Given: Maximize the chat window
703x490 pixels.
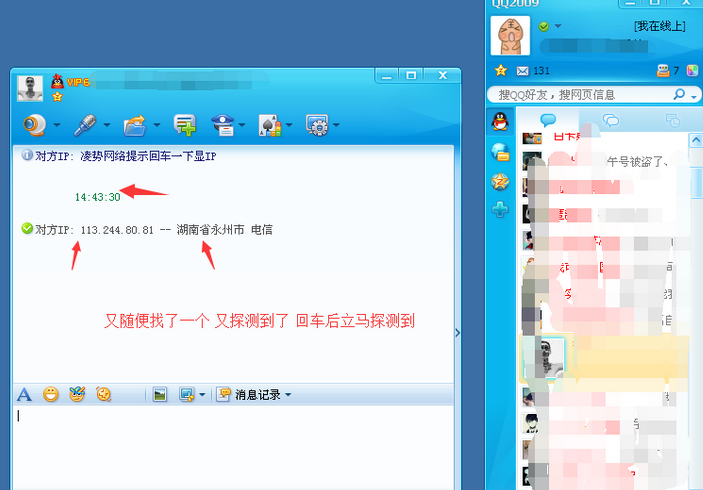Looking at the screenshot, I should 411,75.
